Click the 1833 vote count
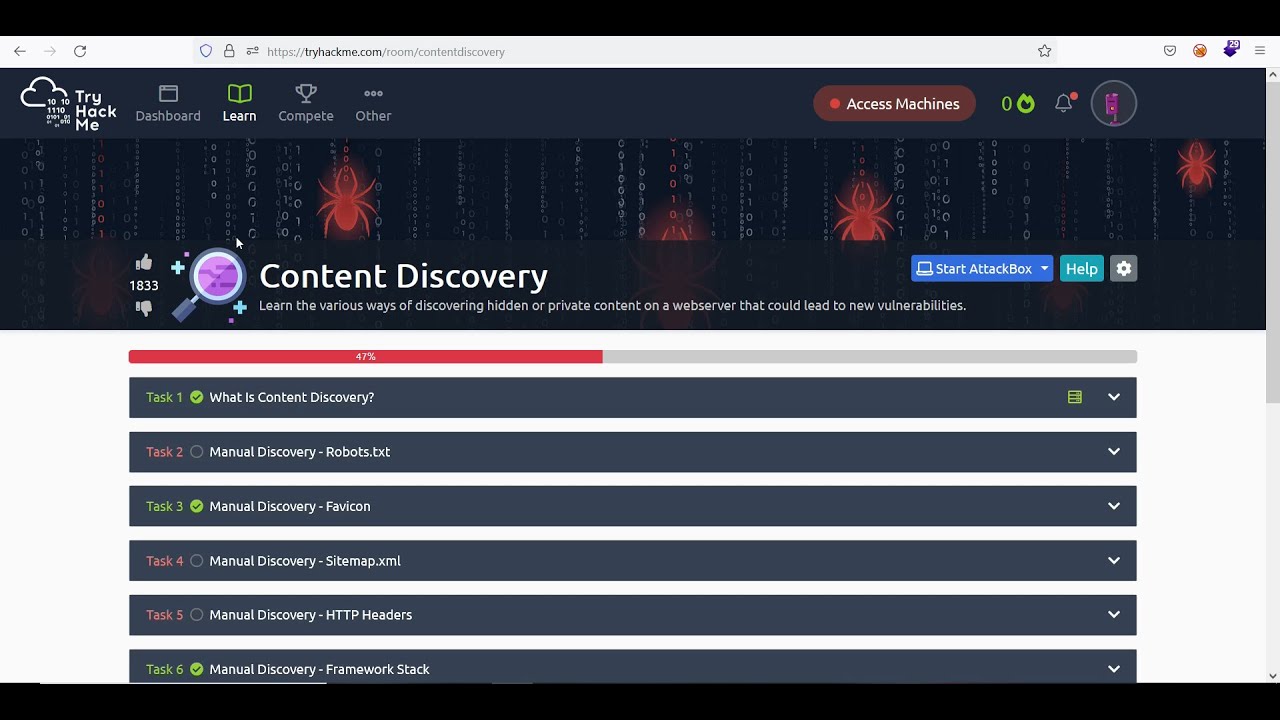 pos(144,285)
